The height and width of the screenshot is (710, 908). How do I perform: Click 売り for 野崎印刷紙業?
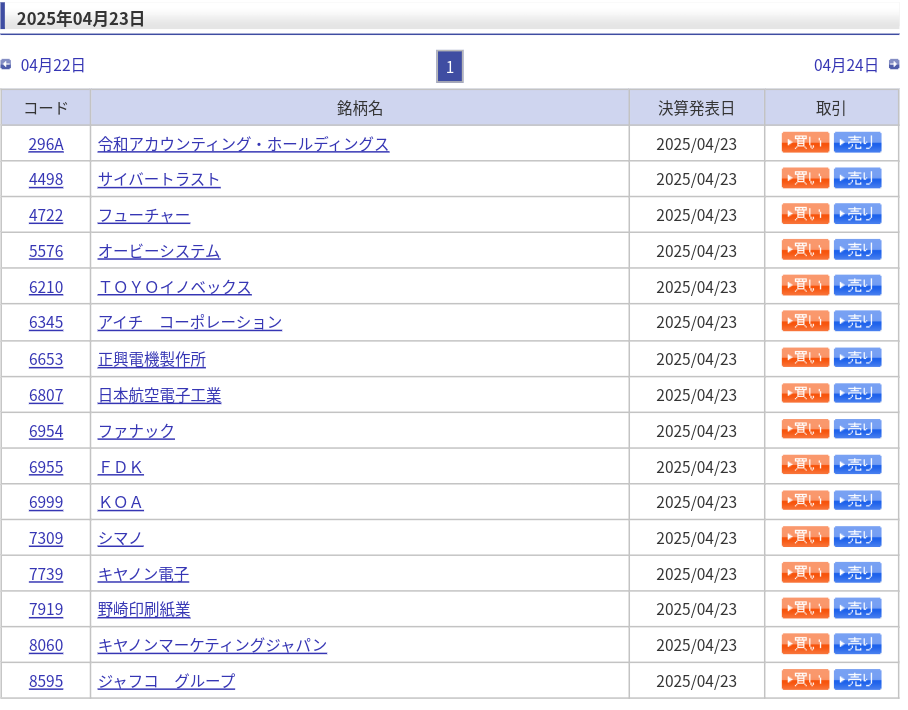click(857, 608)
